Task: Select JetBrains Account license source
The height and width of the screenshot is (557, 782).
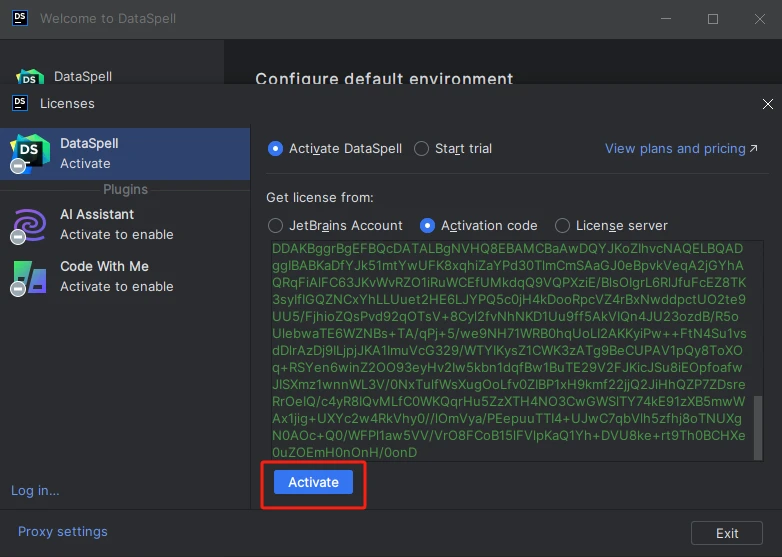Action: pyautogui.click(x=276, y=226)
